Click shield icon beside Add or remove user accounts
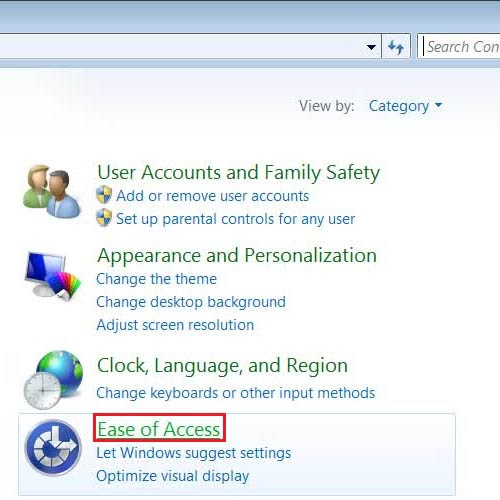 click(104, 195)
